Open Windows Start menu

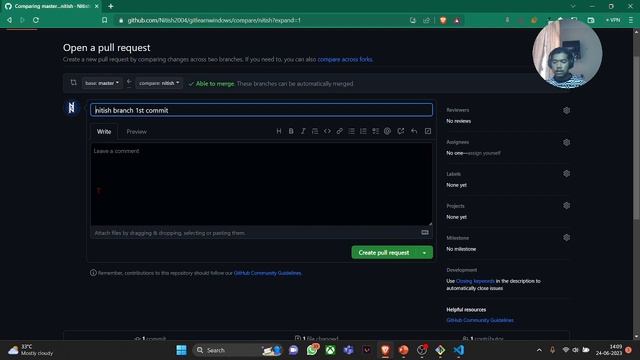181,350
